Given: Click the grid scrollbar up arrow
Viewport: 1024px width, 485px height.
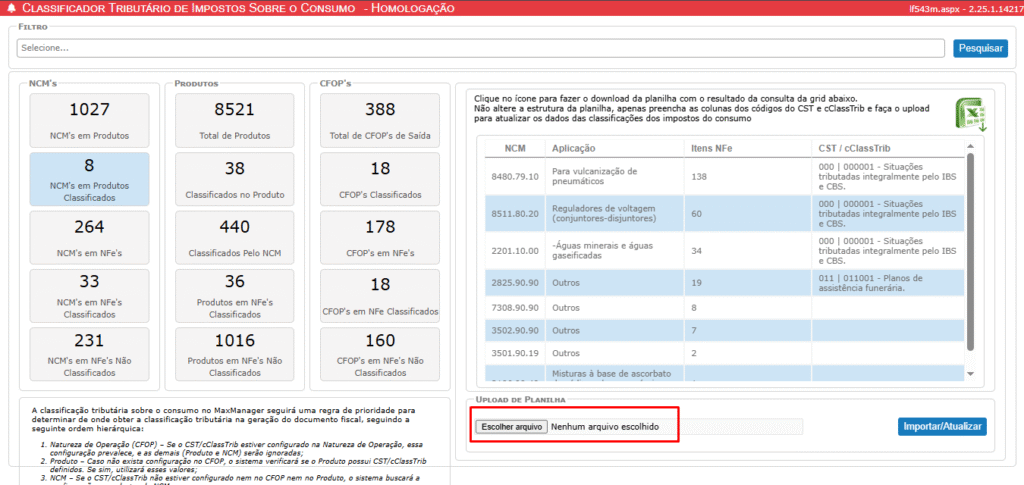Looking at the screenshot, I should click(x=969, y=146).
